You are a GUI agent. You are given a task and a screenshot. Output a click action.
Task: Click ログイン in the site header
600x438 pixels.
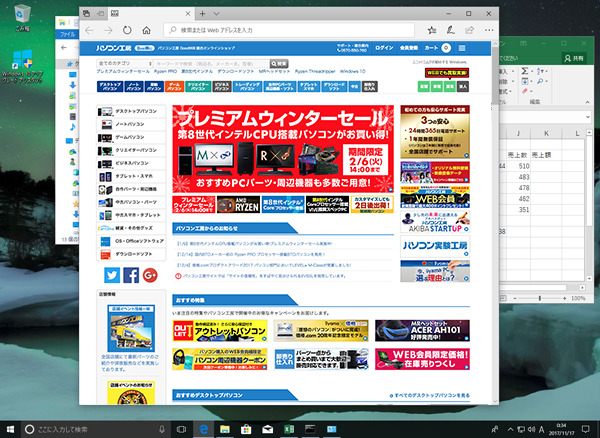(x=384, y=48)
